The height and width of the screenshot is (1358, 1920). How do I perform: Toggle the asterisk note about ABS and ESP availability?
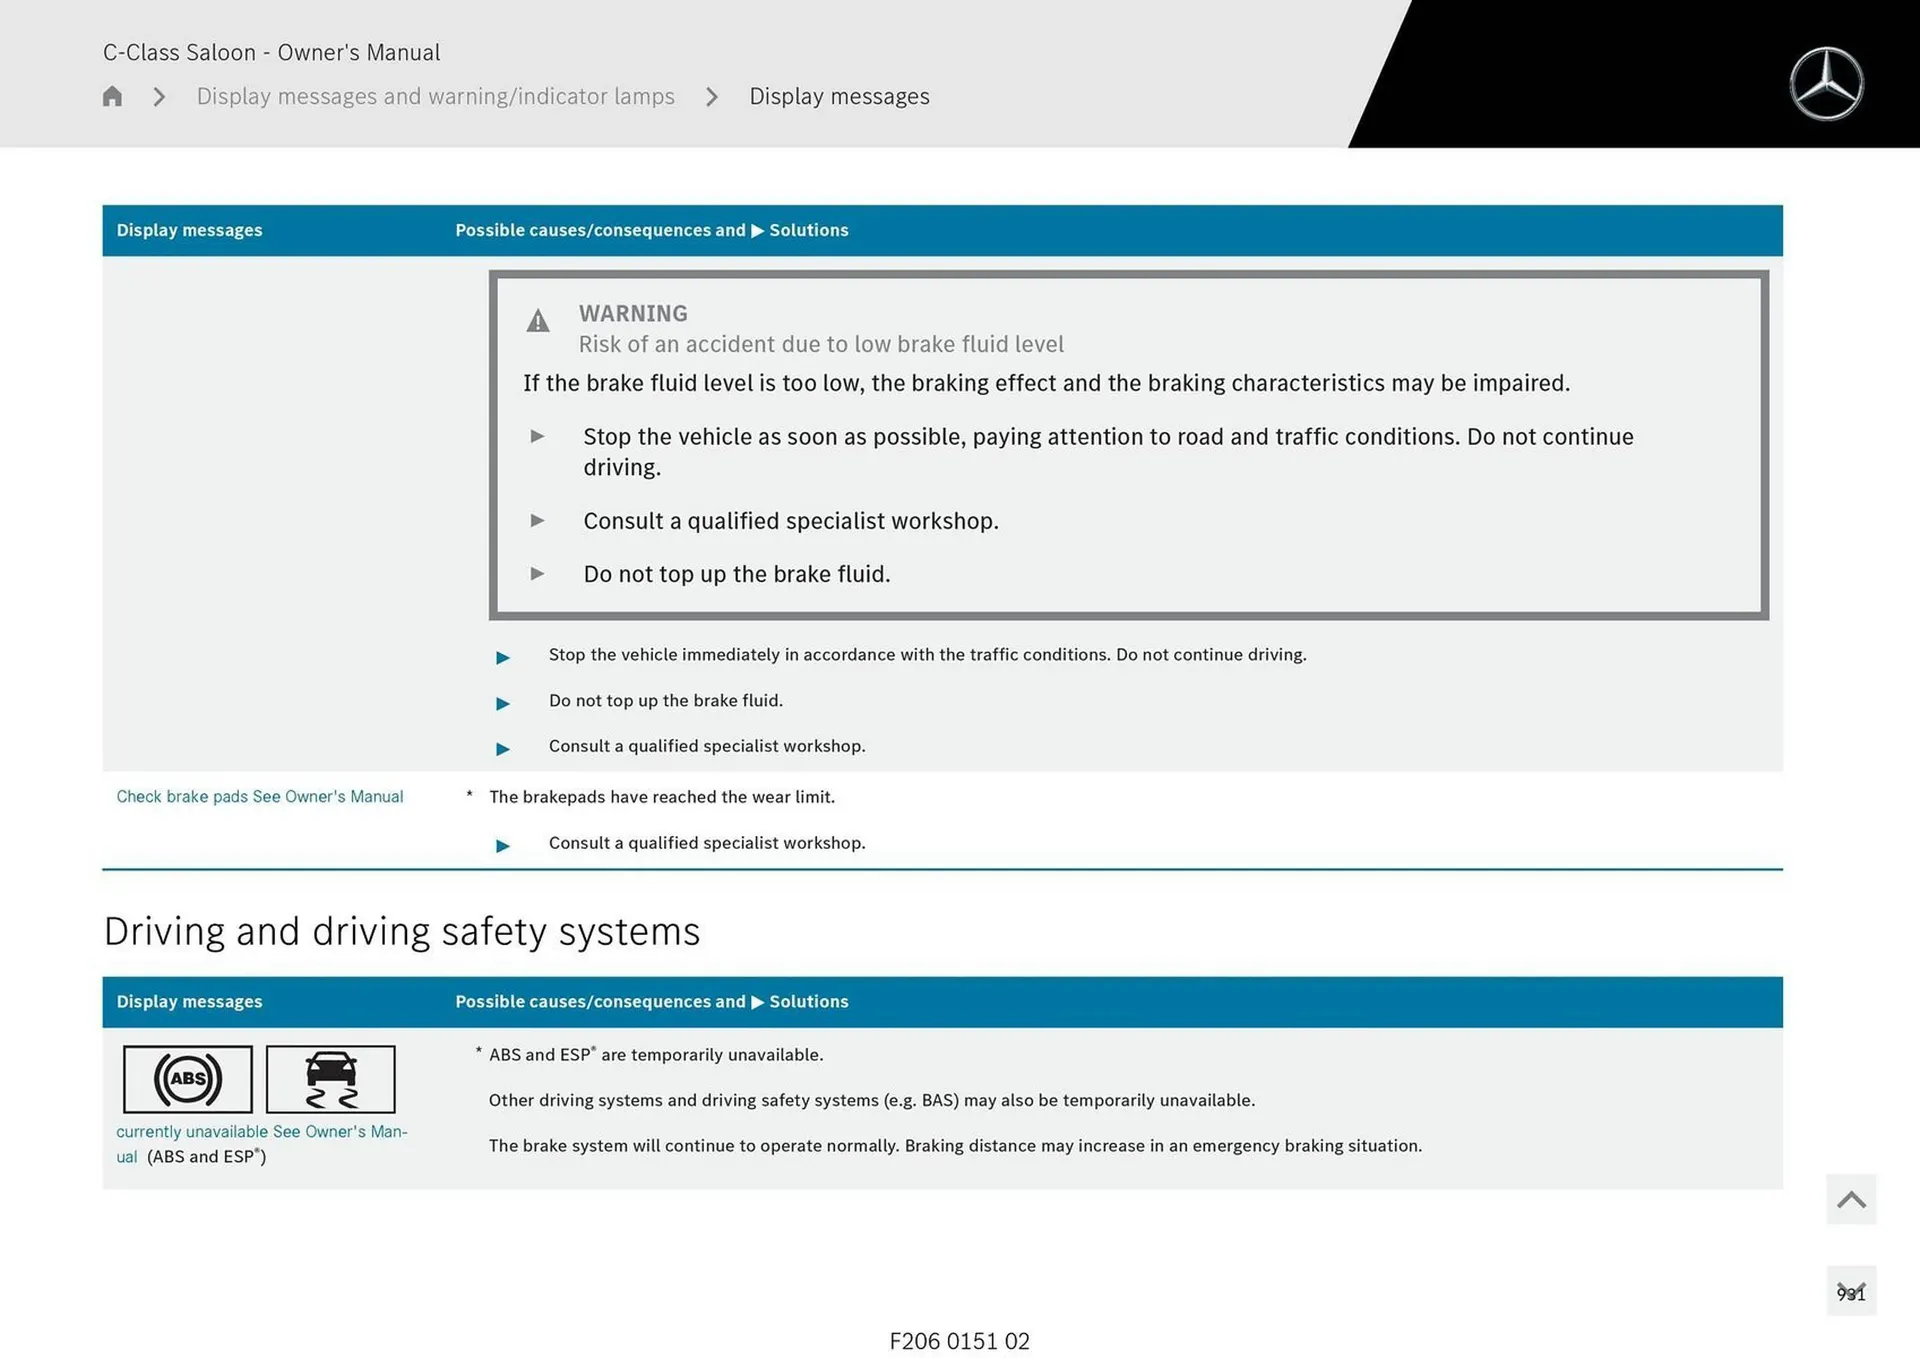point(478,1050)
